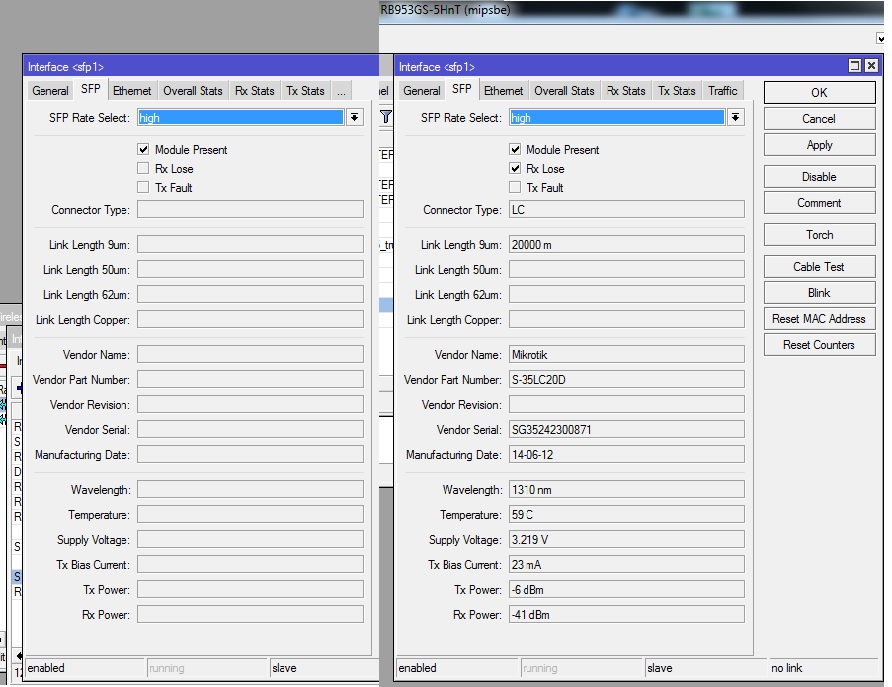The image size is (892, 687).
Task: Click Link Length 9um value 20000 m
Action: point(626,245)
